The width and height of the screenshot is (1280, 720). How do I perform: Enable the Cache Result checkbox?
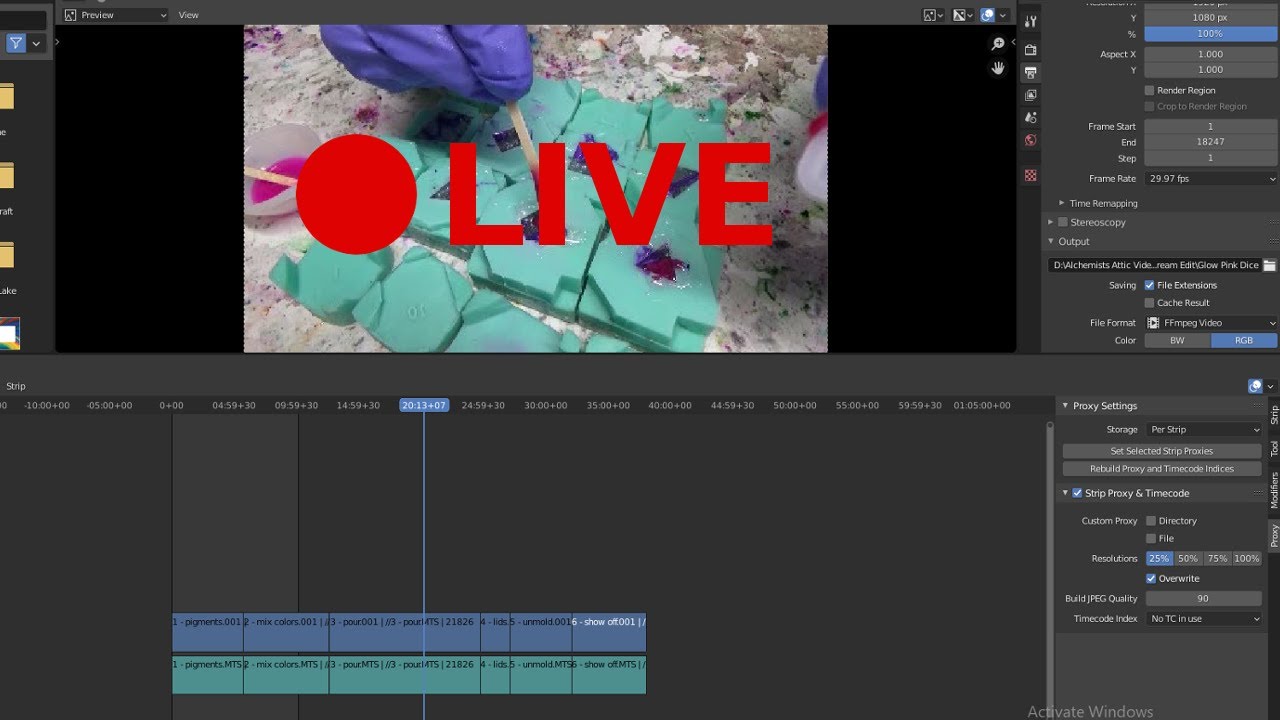(x=1150, y=302)
